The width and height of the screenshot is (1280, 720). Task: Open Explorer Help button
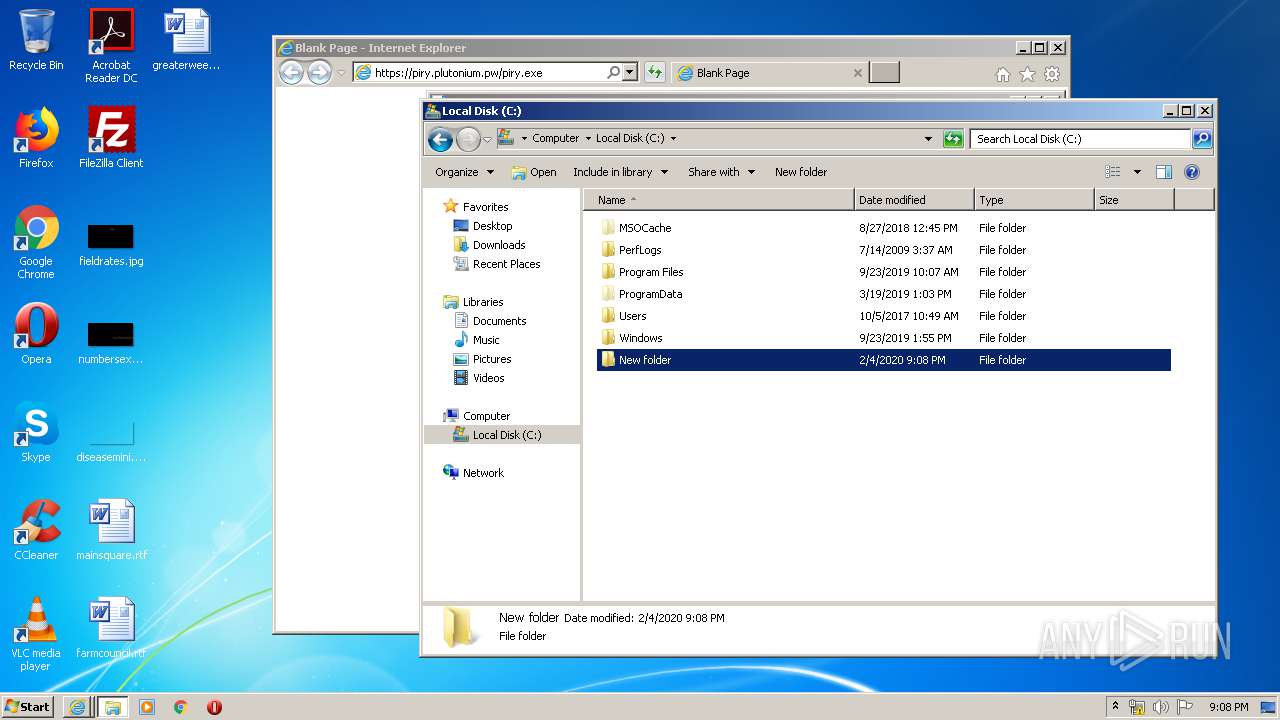1192,172
